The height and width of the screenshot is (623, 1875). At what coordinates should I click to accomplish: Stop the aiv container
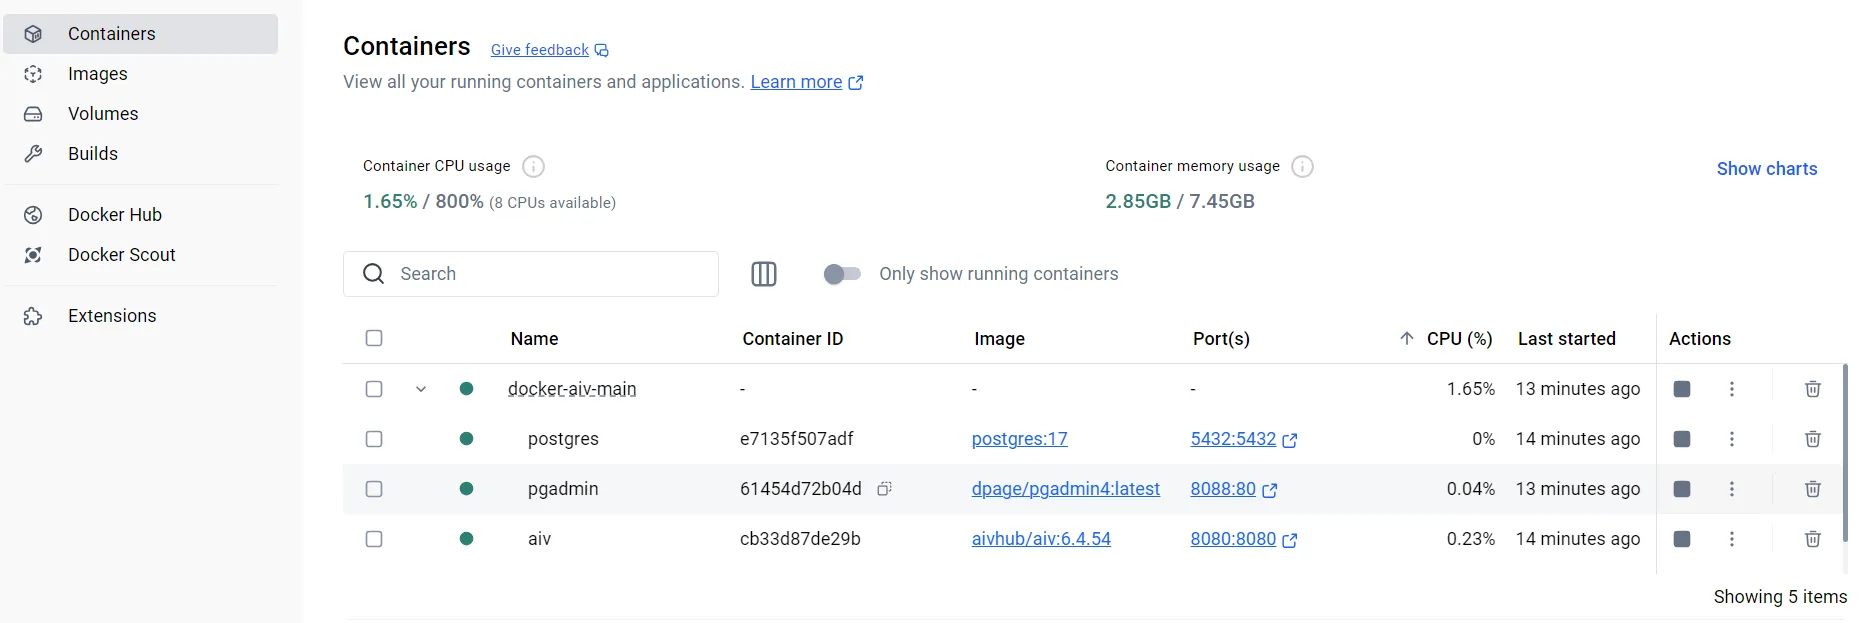click(1682, 539)
